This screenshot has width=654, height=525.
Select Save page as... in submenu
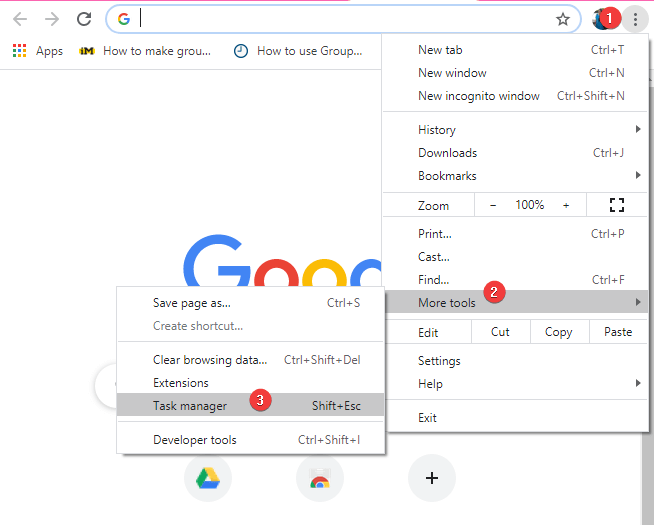(250, 303)
